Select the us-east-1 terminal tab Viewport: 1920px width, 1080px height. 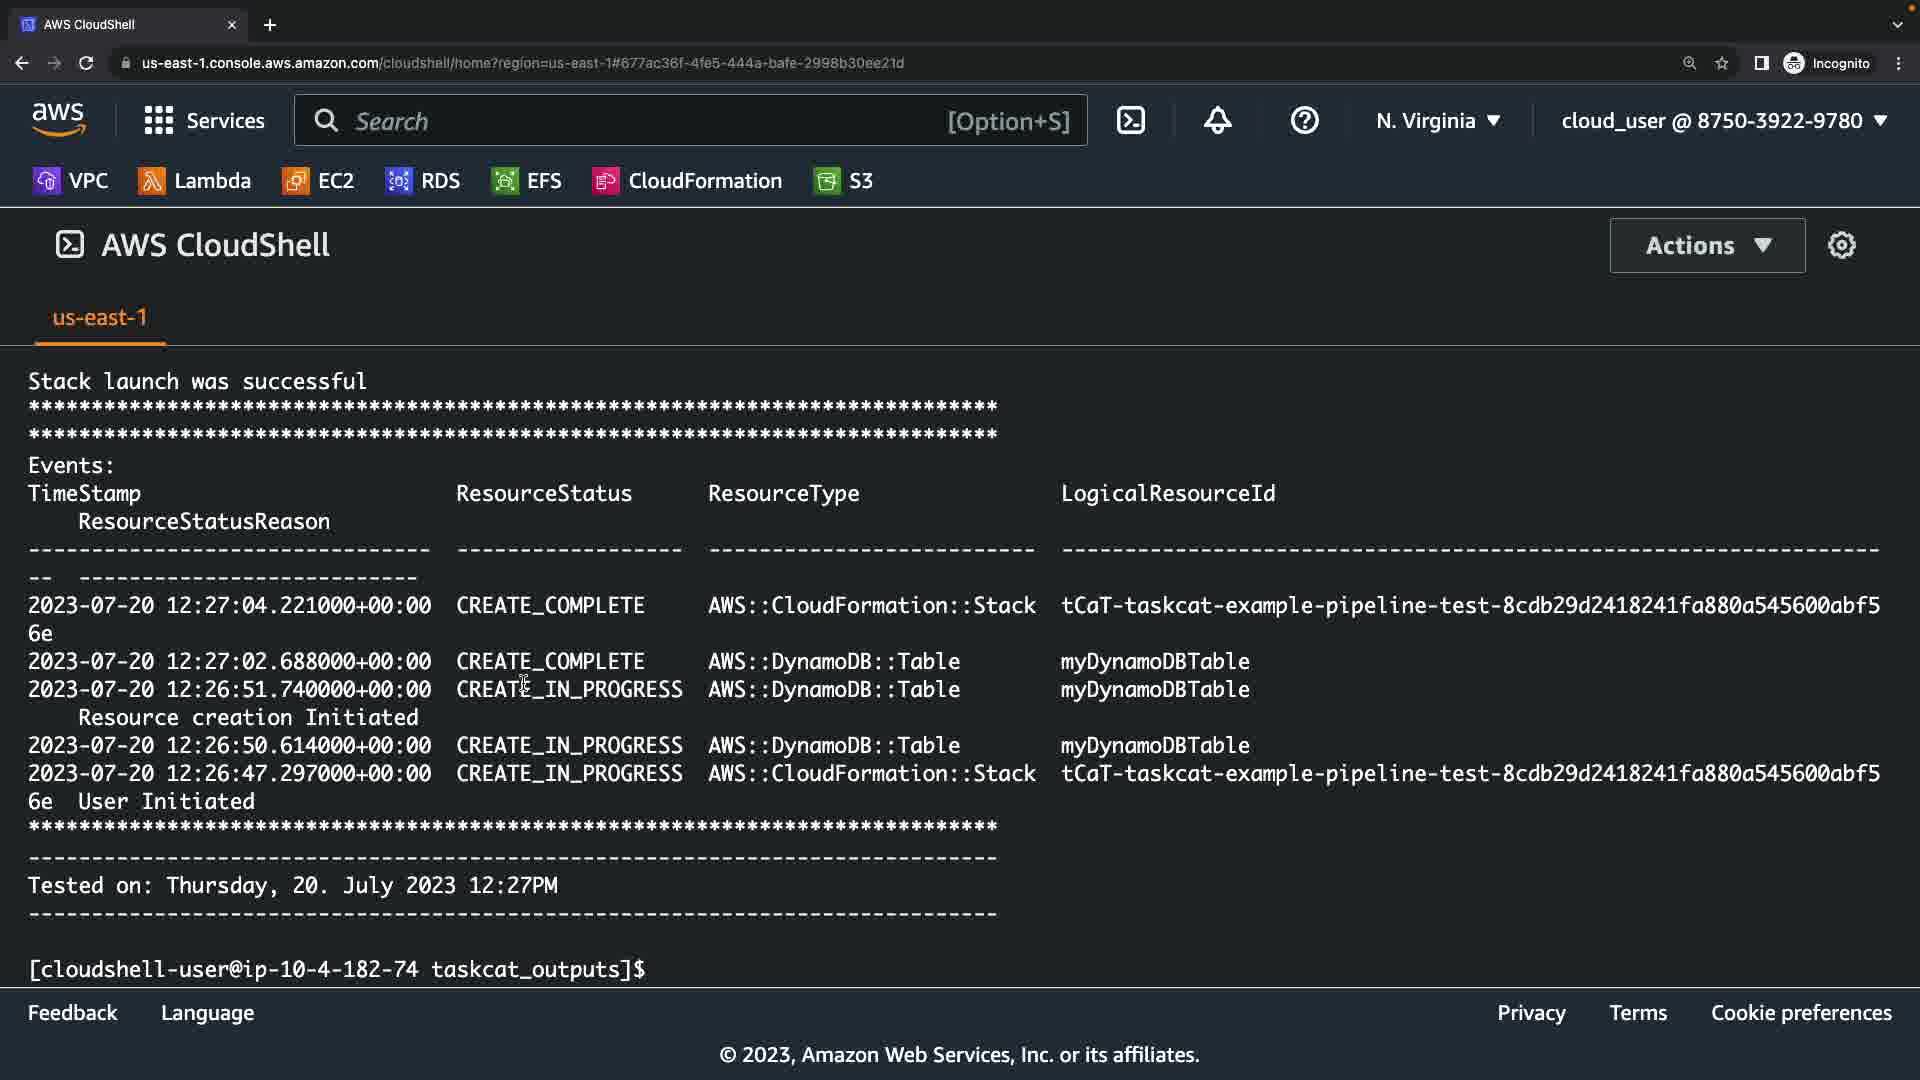pyautogui.click(x=100, y=317)
